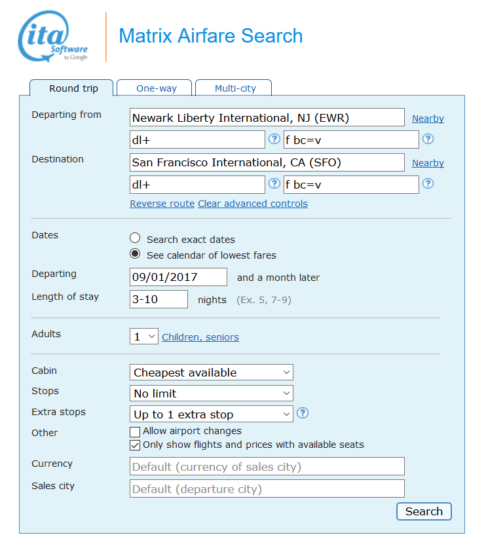This screenshot has width=486, height=550.
Task: Open the Extra stops help icon
Action: 303,413
